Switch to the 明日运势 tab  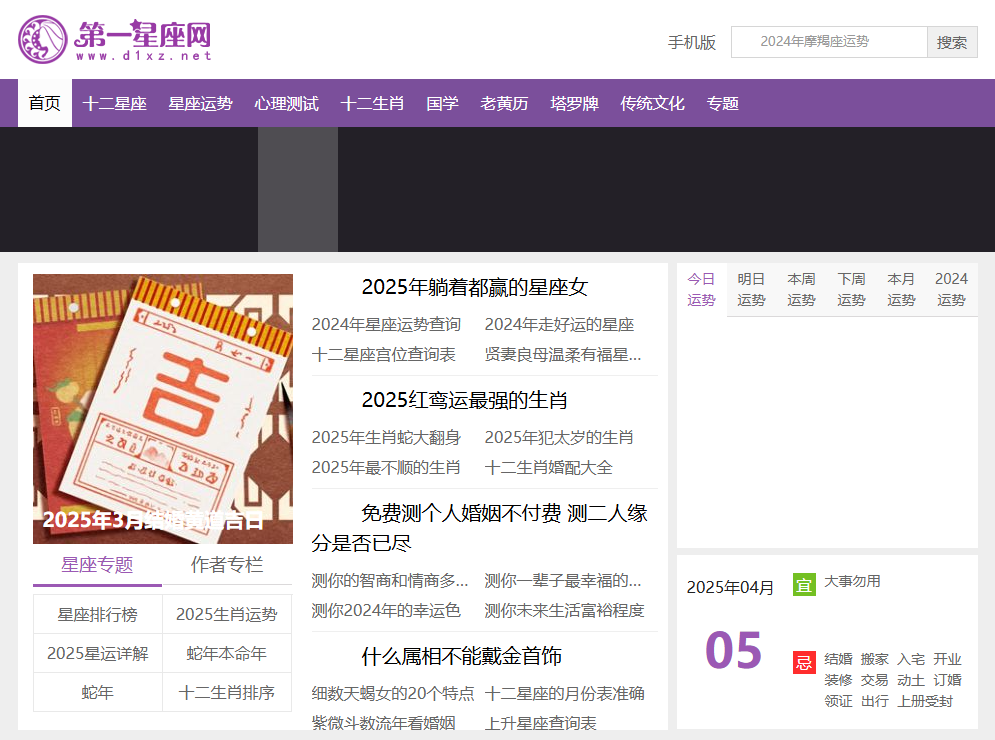point(751,290)
